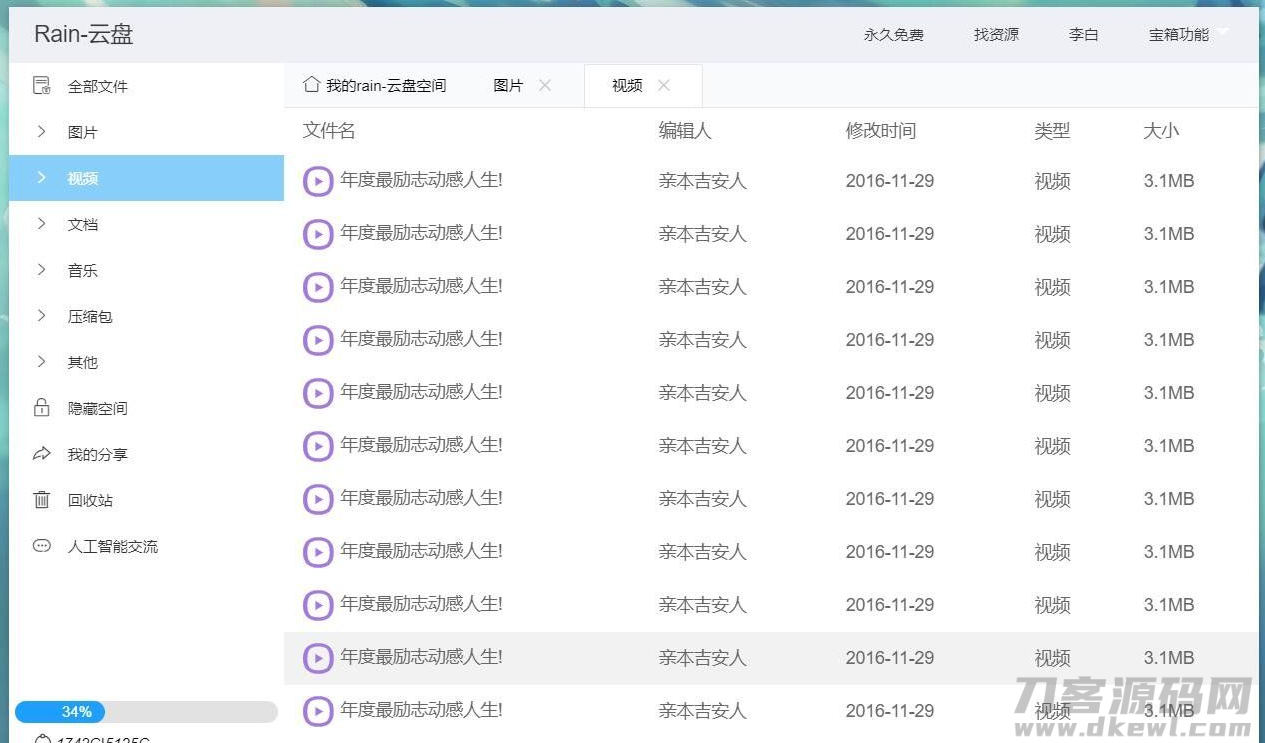The height and width of the screenshot is (743, 1265).
Task: Expand the 文档 category
Action: [x=82, y=224]
